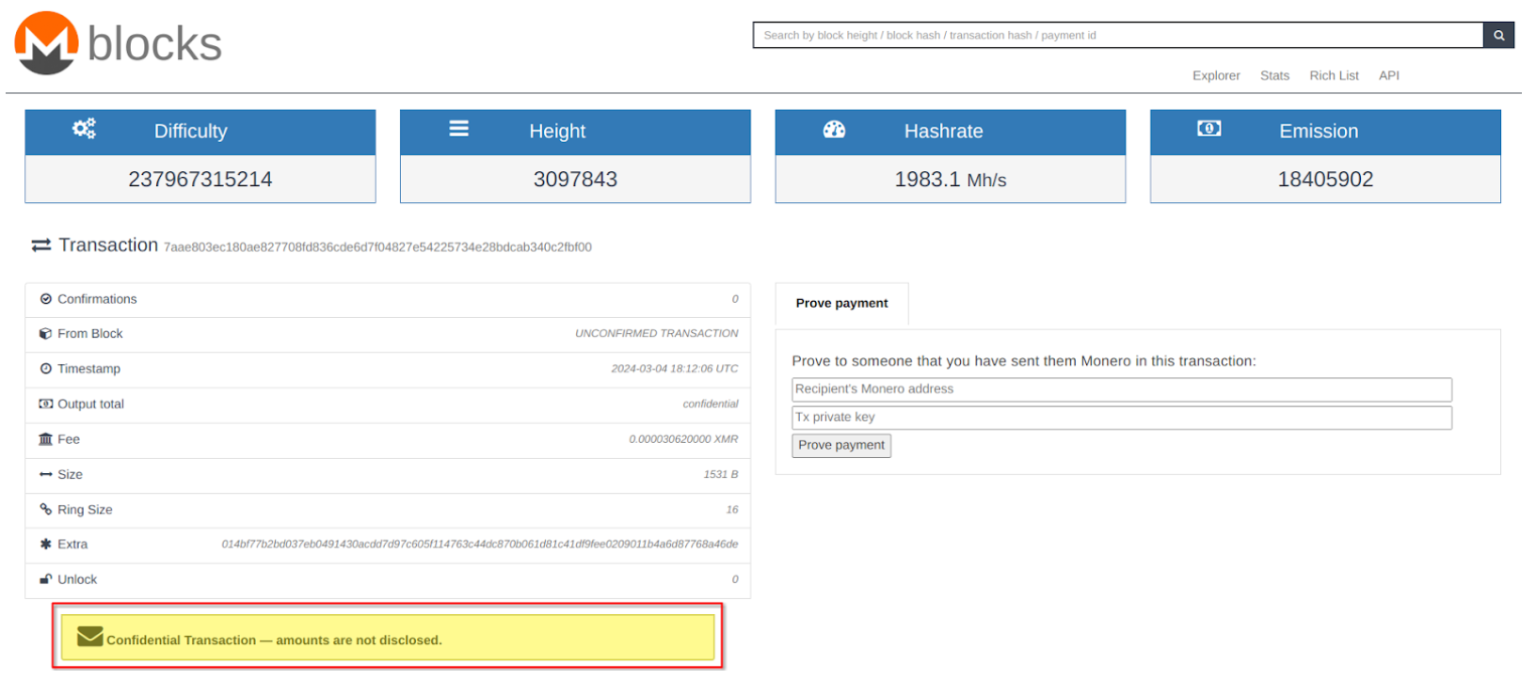
Task: Click the Monero blocks logo
Action: pos(117,43)
